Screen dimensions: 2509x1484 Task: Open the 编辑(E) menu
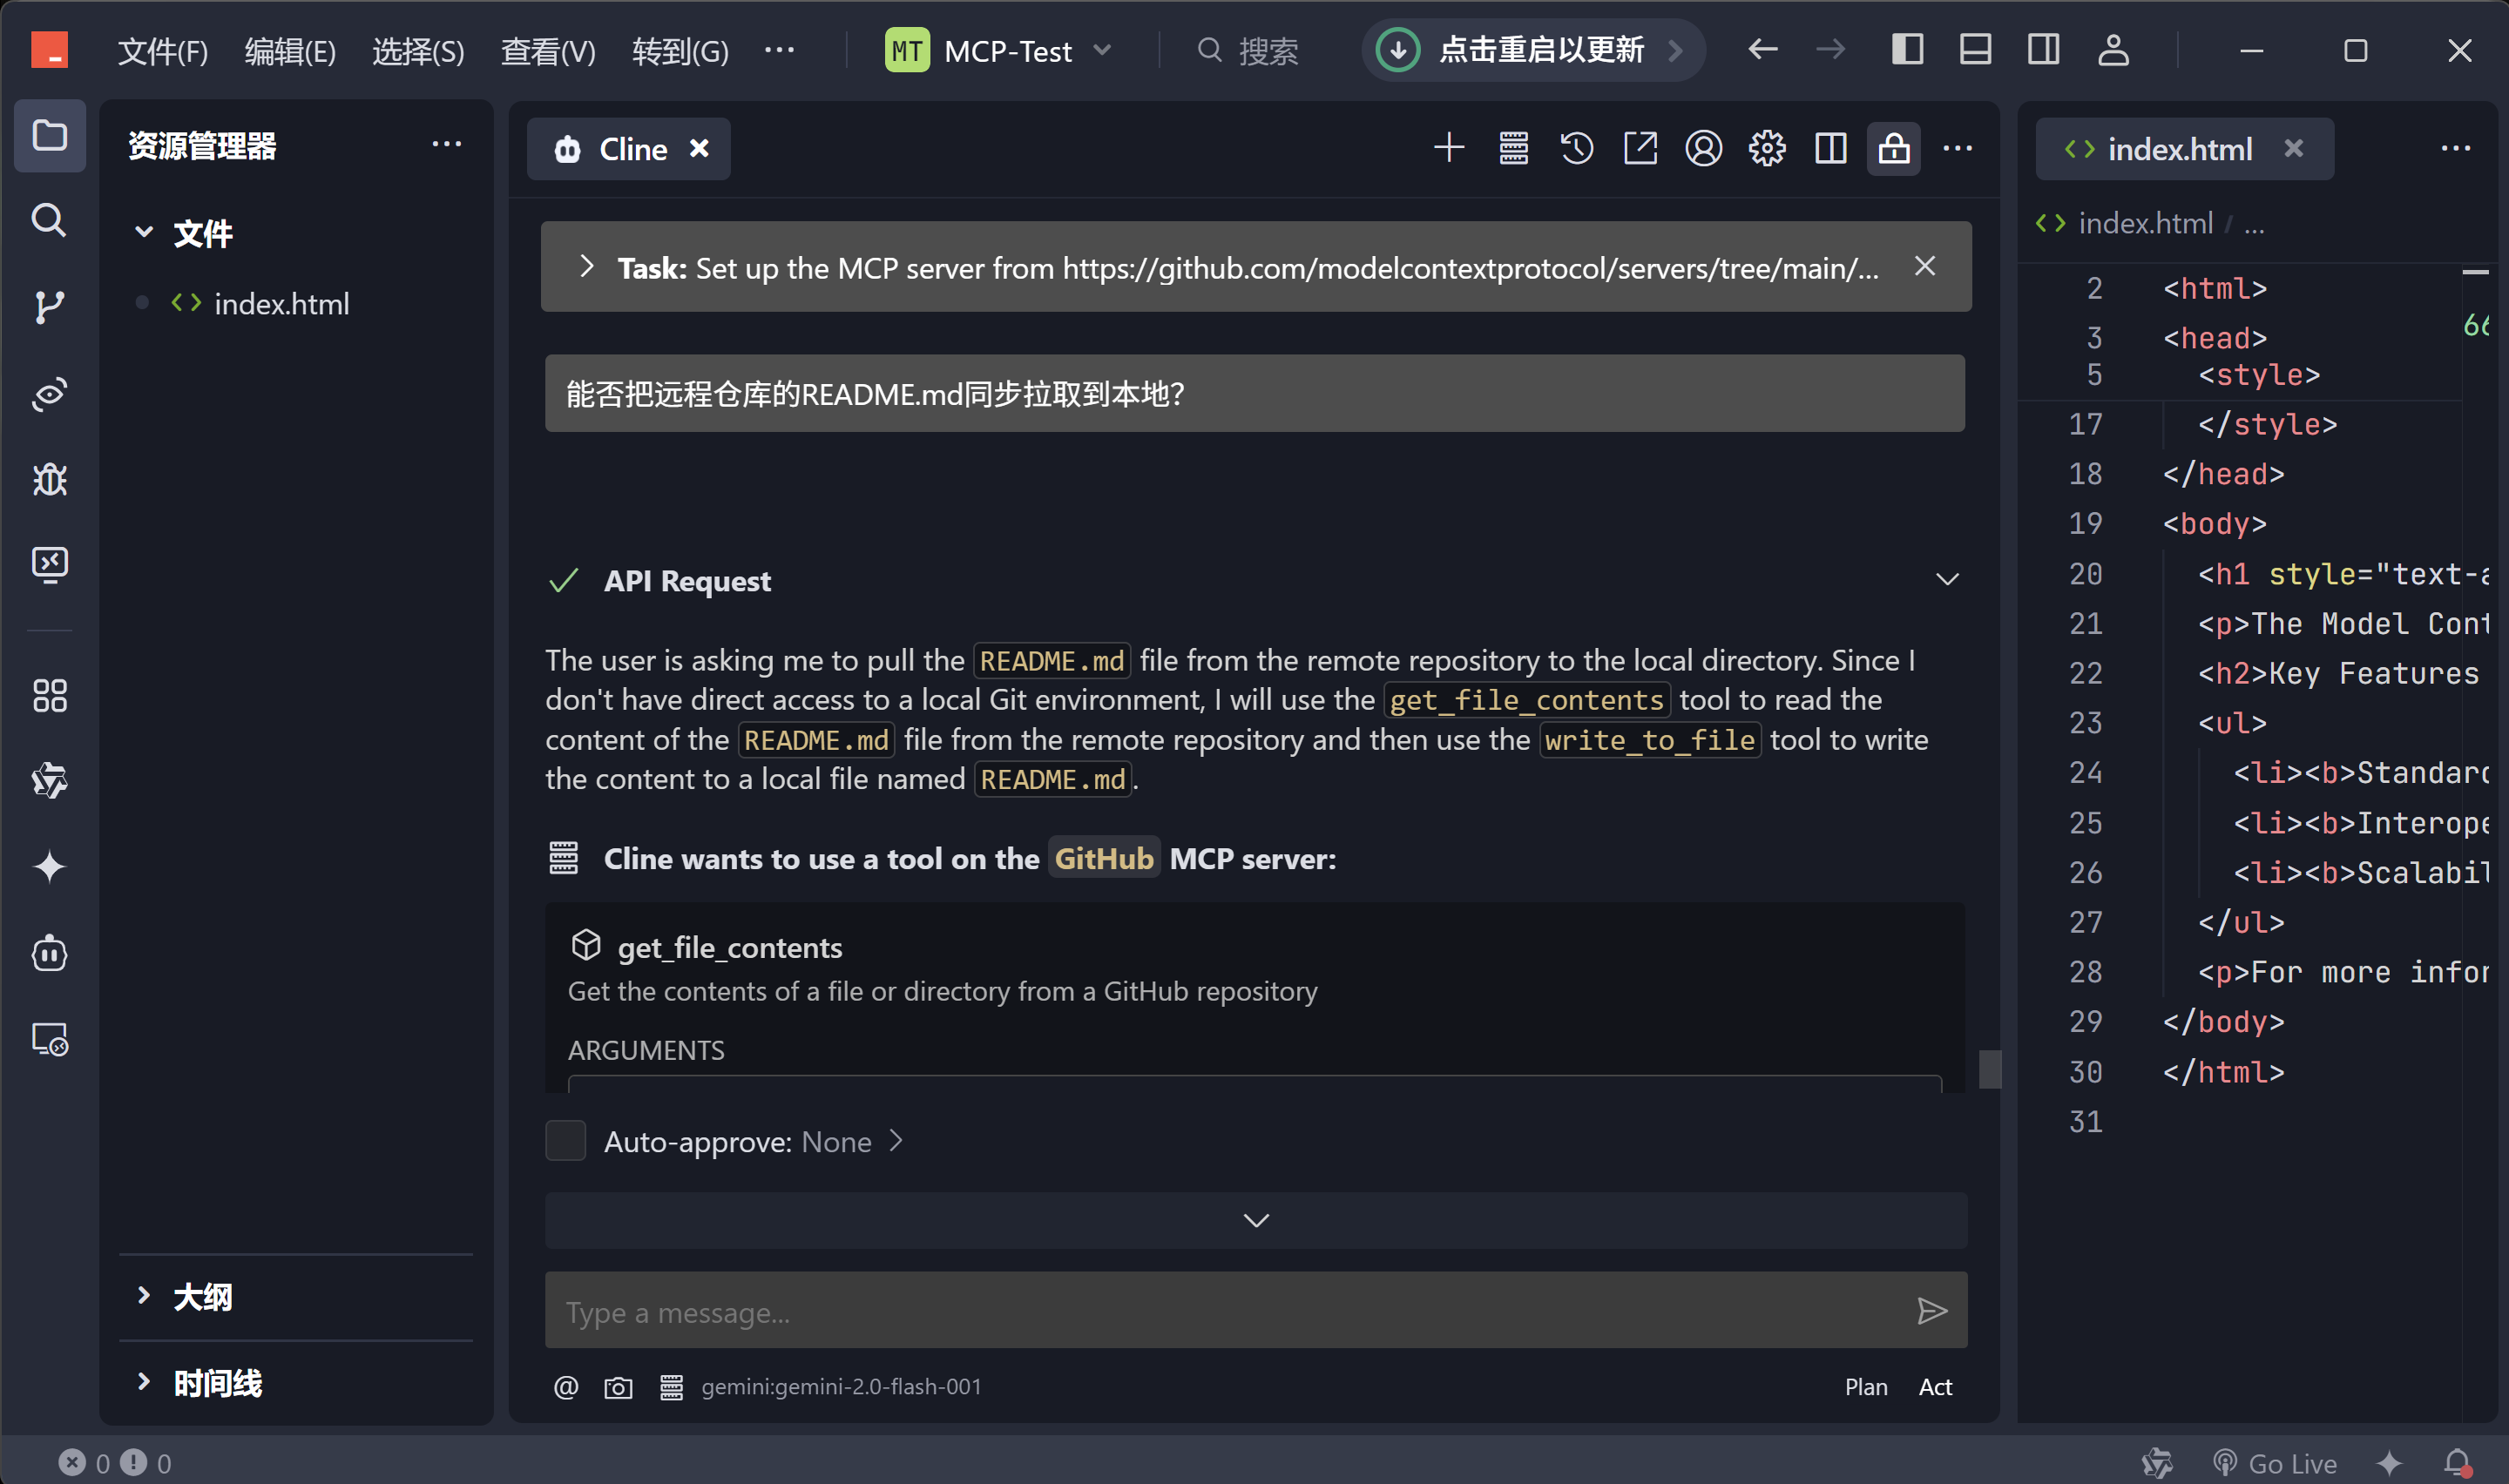point(290,51)
